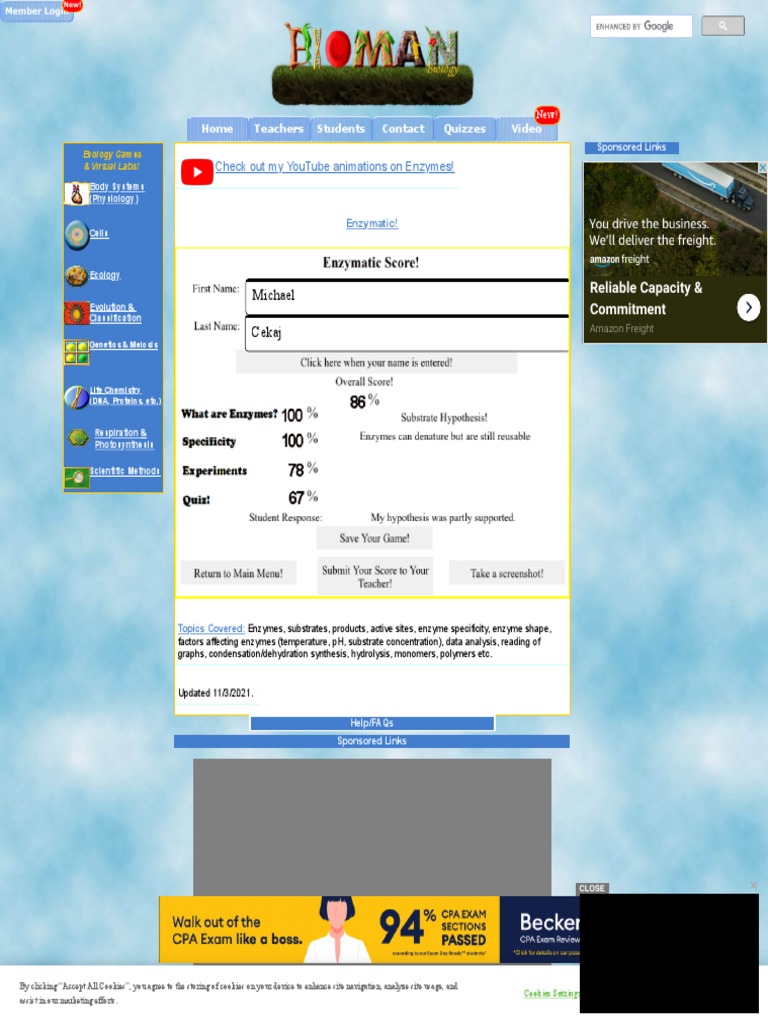Click the Body Systems heart icon
The image size is (768, 1024).
pos(76,194)
